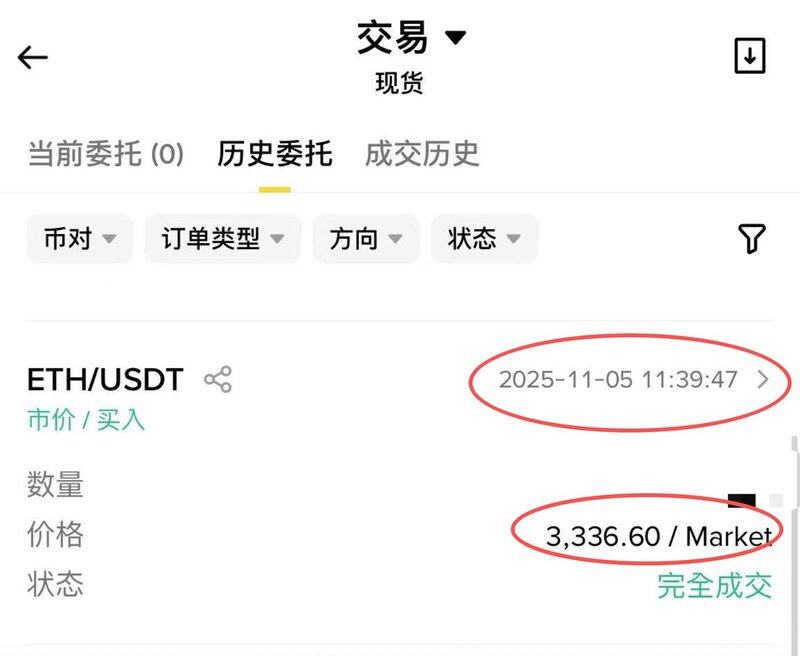Select the 历史委托 tab
Image resolution: width=800 pixels, height=656 pixels.
(x=274, y=153)
